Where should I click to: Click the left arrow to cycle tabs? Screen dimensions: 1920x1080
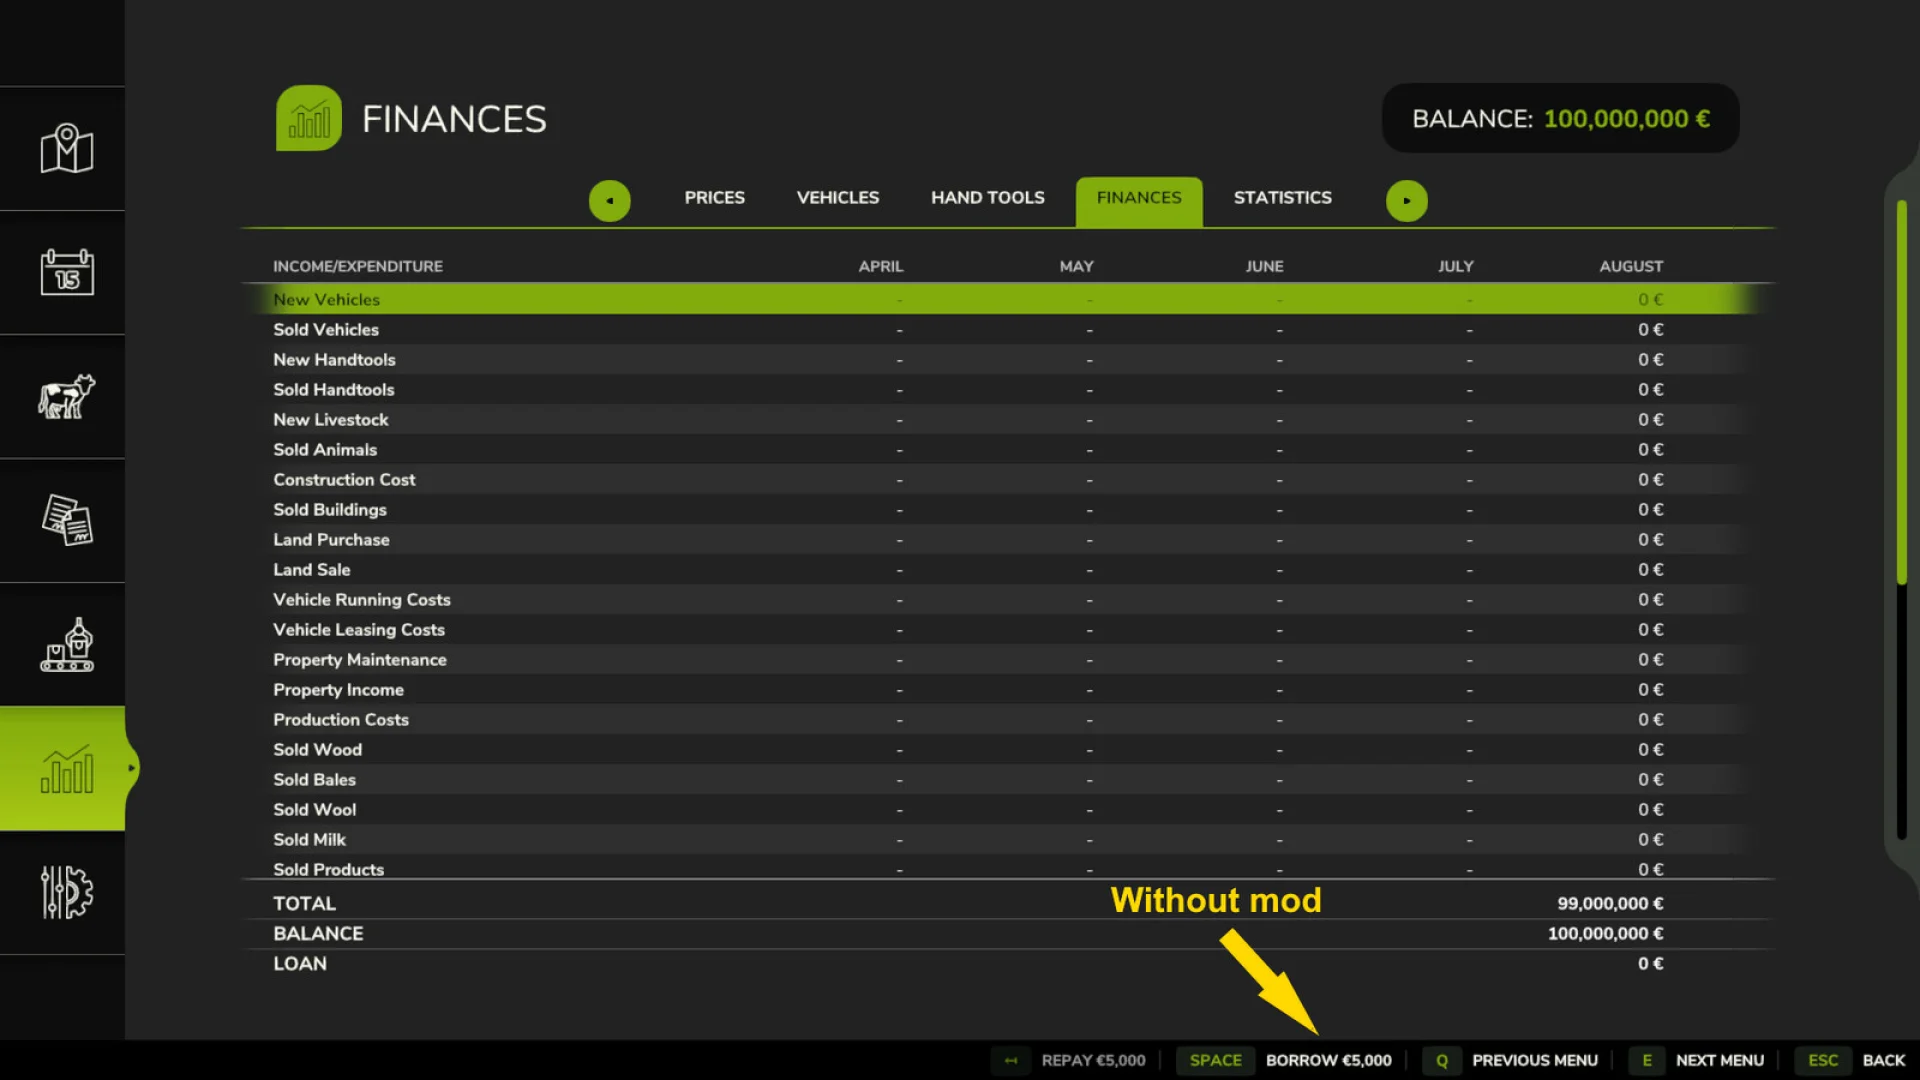(x=610, y=200)
